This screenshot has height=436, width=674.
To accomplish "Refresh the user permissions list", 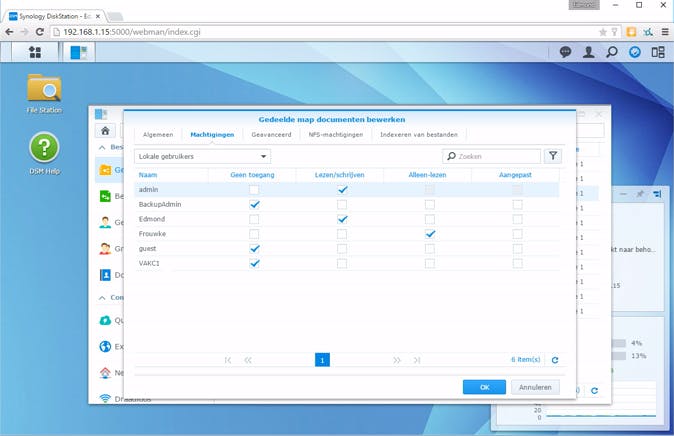I will [555, 360].
